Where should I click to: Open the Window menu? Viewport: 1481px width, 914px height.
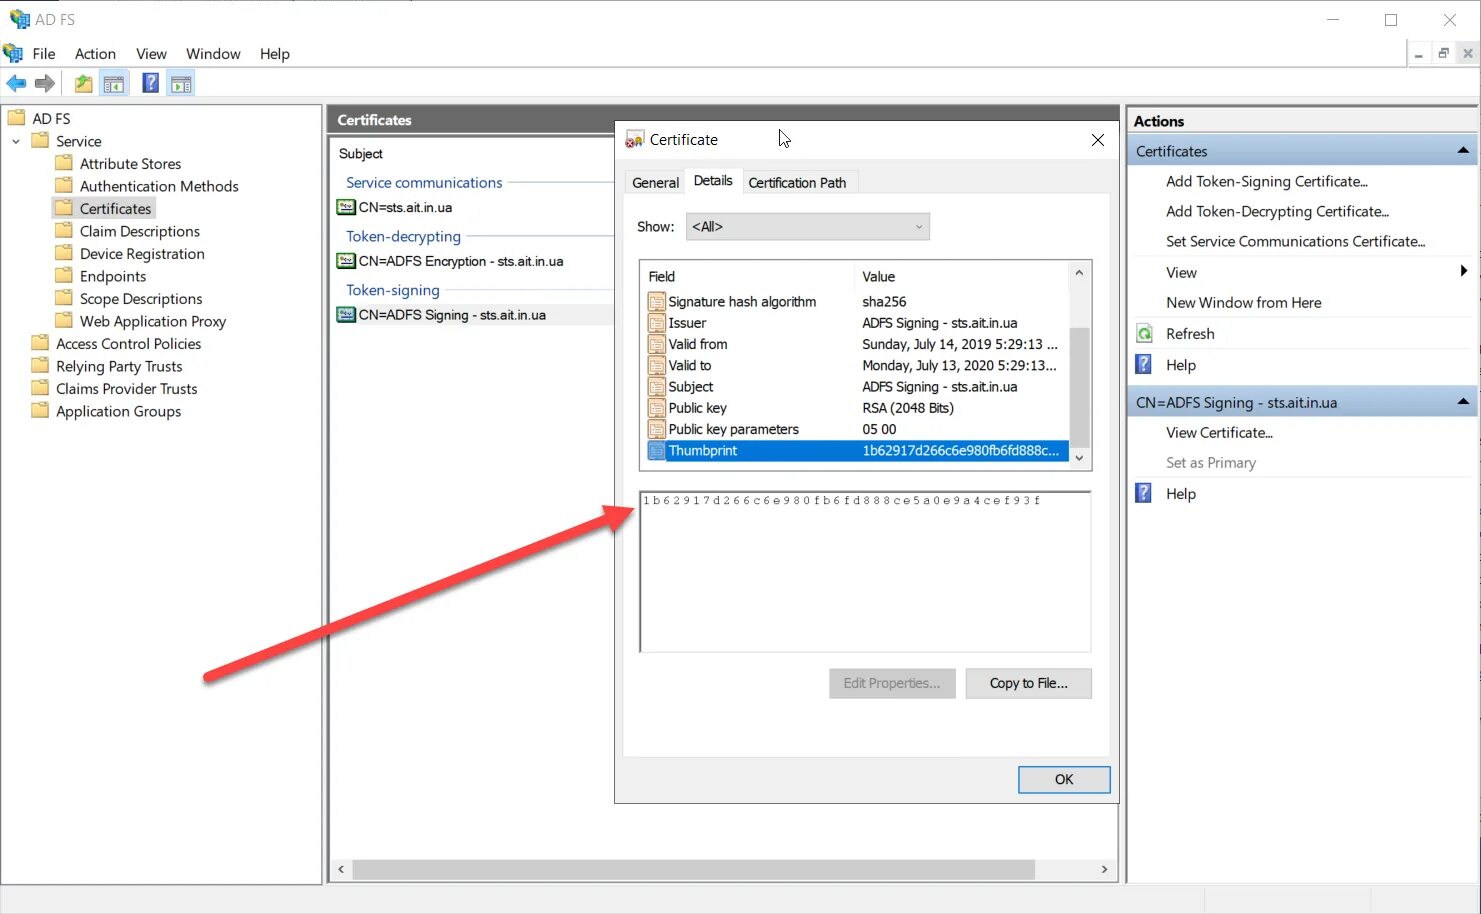pos(213,54)
